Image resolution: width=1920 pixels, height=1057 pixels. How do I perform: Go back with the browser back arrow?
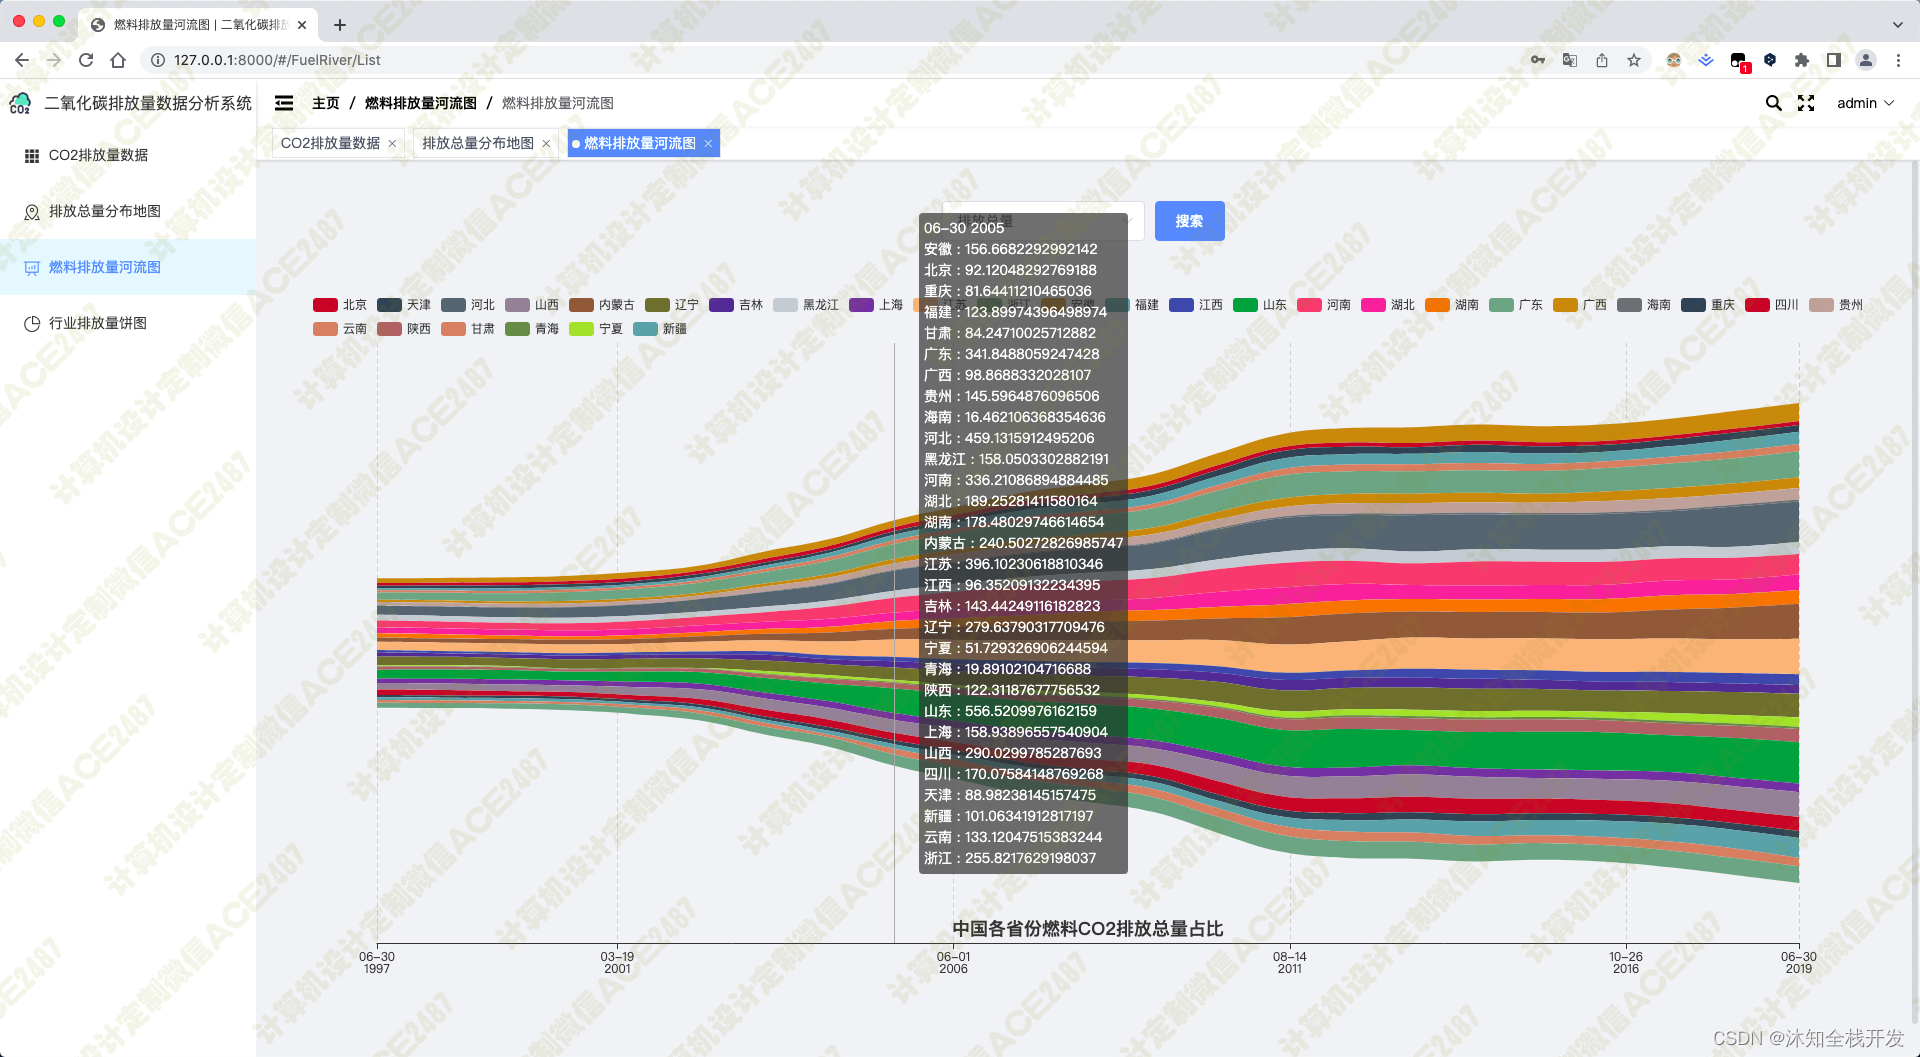[22, 60]
